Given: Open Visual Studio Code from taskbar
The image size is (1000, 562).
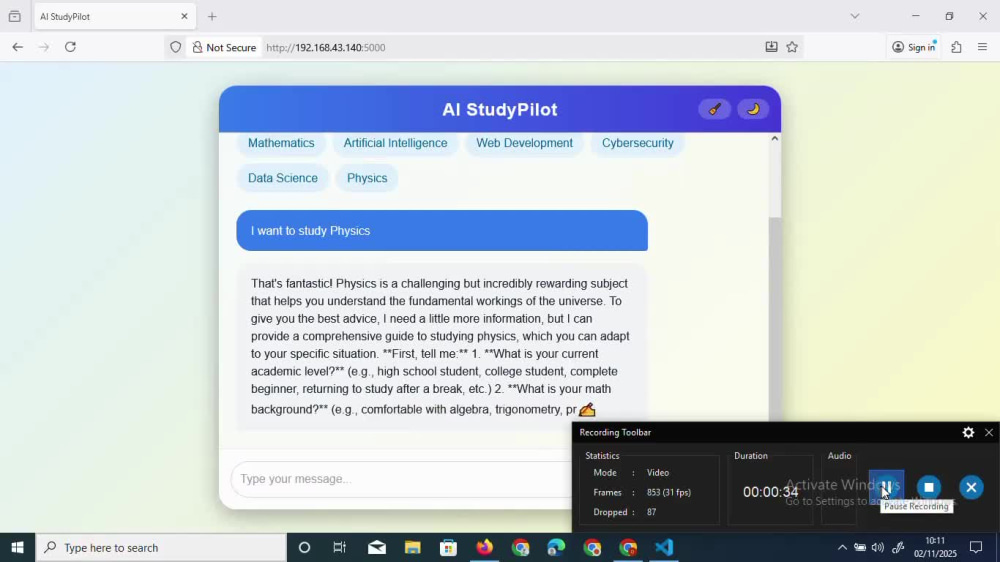Looking at the screenshot, I should (x=664, y=547).
